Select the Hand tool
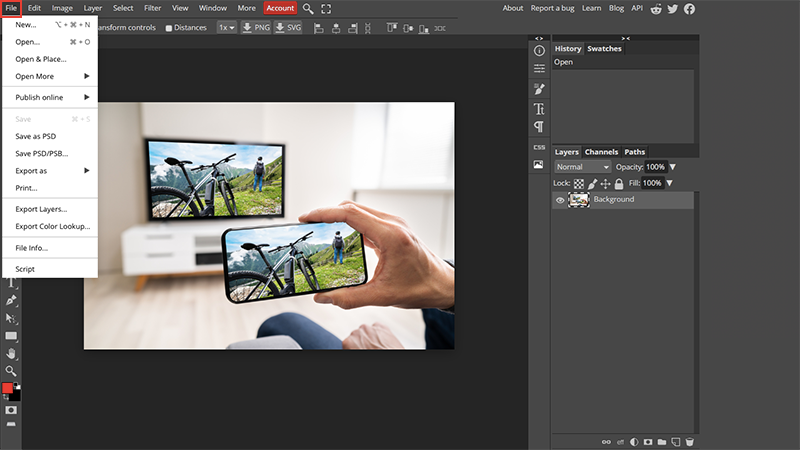The image size is (800, 450). [11, 354]
